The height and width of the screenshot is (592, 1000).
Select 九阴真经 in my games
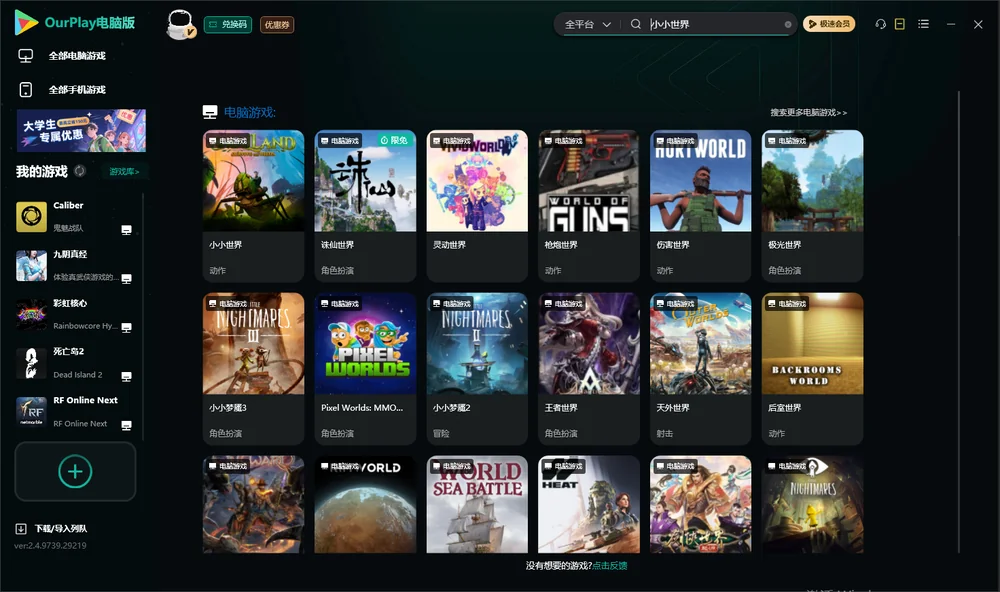75,265
